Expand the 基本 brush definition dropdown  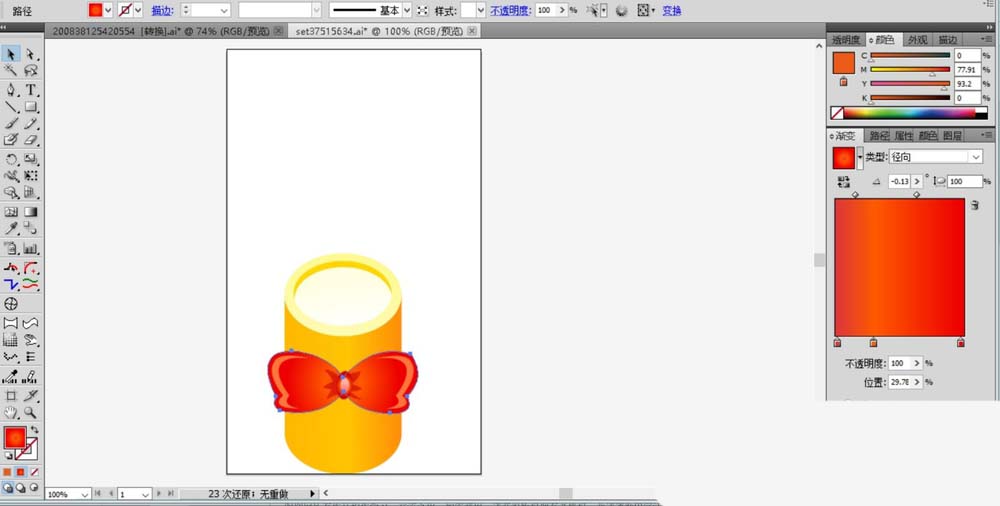click(406, 10)
